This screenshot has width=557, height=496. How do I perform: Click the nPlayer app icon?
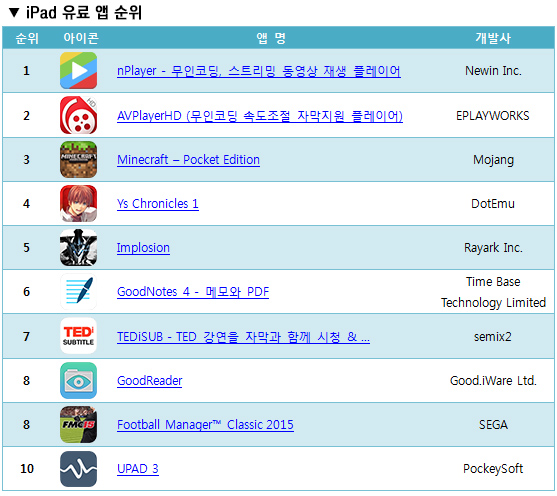(x=79, y=71)
